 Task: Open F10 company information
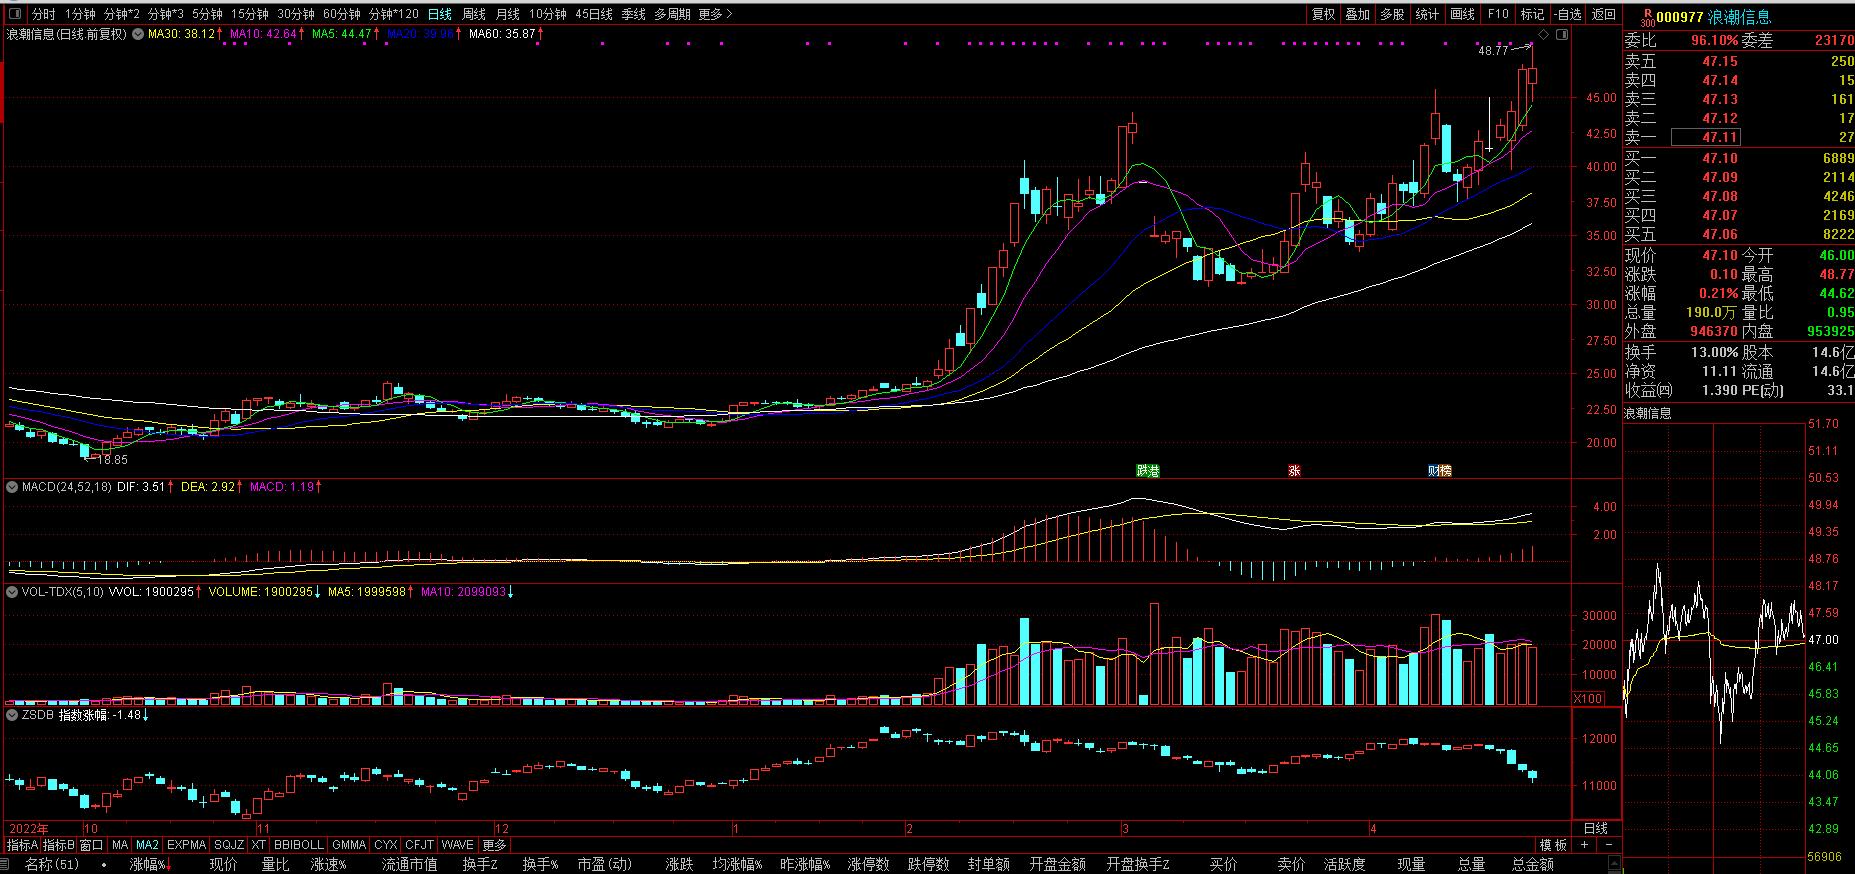pyautogui.click(x=1498, y=14)
